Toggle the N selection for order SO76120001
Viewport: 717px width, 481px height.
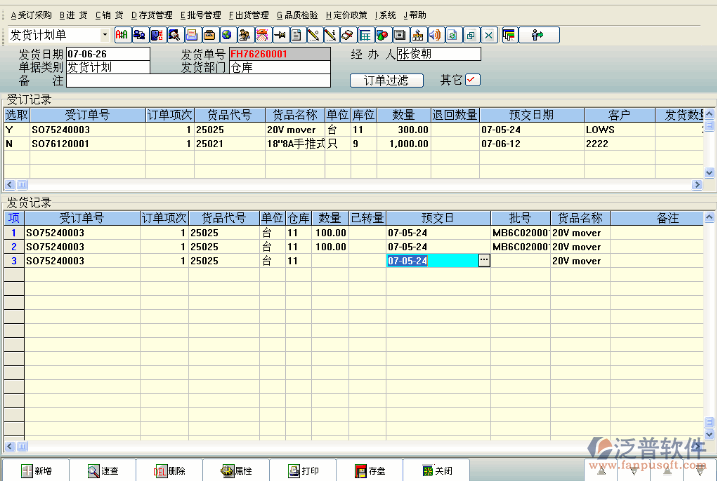click(x=10, y=143)
